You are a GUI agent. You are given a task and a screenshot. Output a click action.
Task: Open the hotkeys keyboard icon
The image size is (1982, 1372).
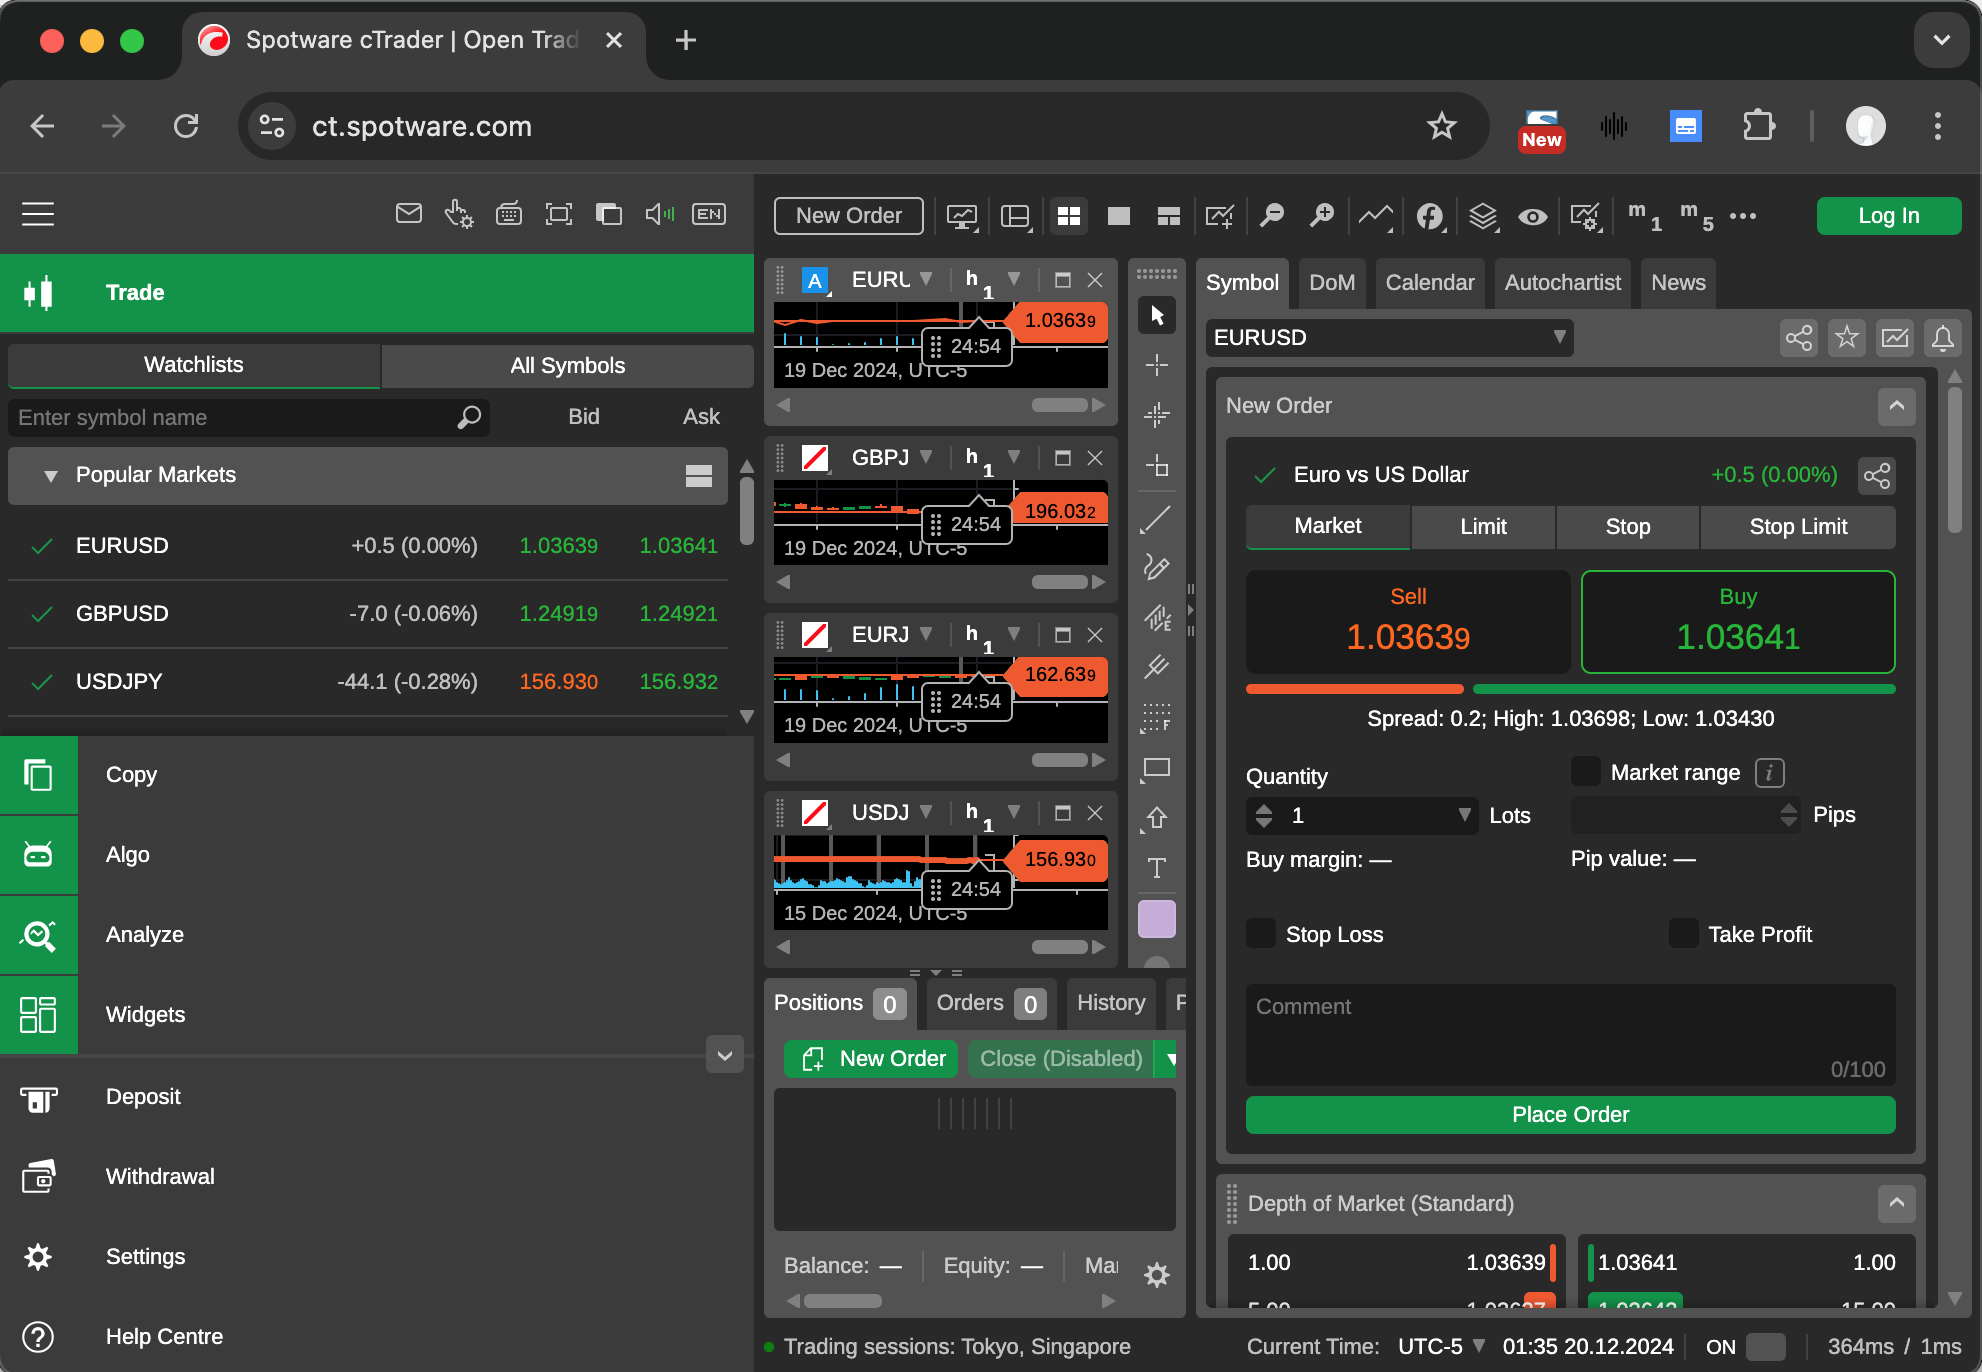509,213
